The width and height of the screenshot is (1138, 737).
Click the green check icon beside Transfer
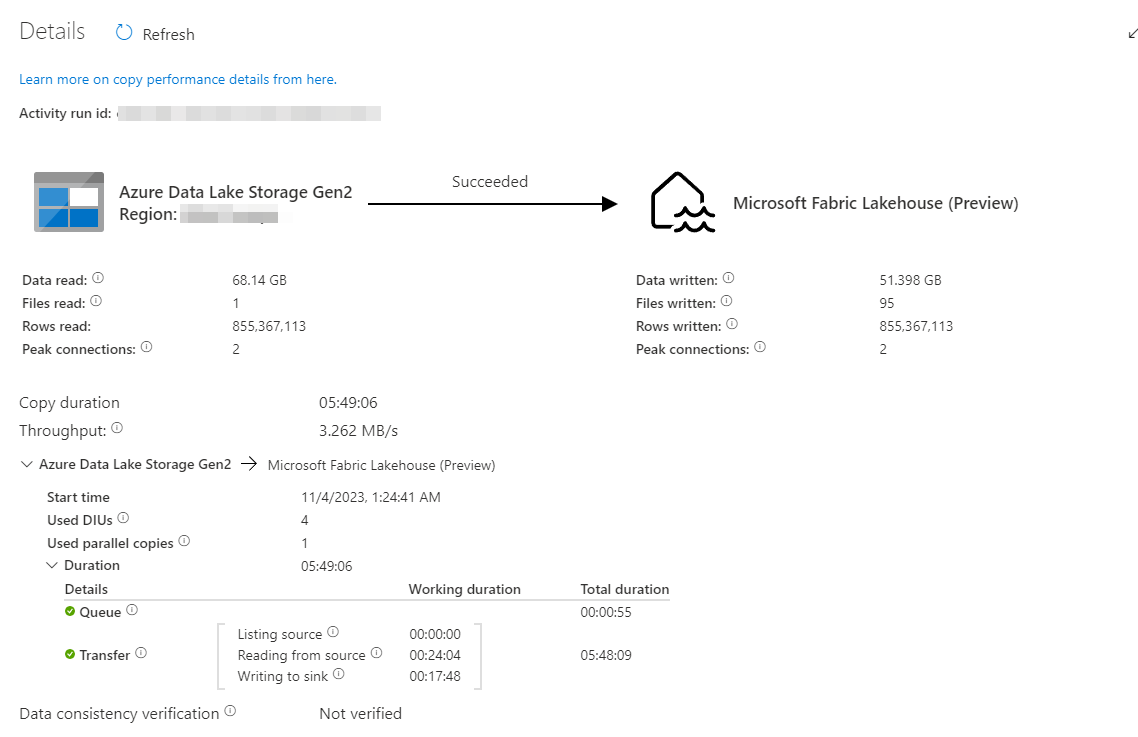(x=70, y=654)
